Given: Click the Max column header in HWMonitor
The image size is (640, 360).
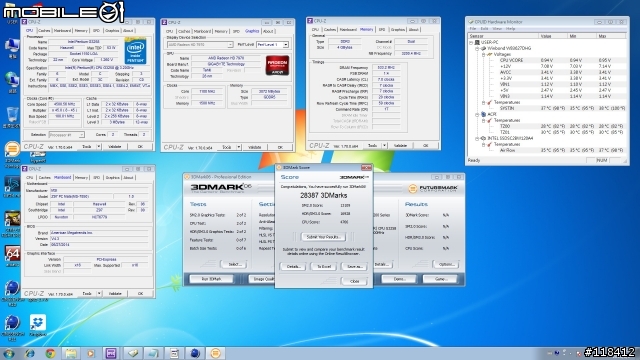Looking at the screenshot, I should pyautogui.click(x=611, y=36).
